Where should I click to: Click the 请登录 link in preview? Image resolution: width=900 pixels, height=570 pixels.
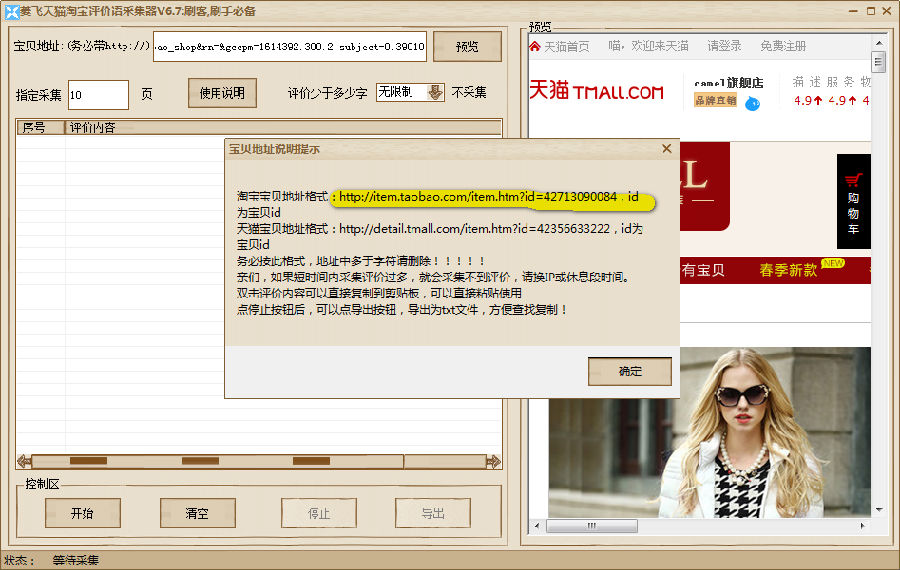(724, 46)
